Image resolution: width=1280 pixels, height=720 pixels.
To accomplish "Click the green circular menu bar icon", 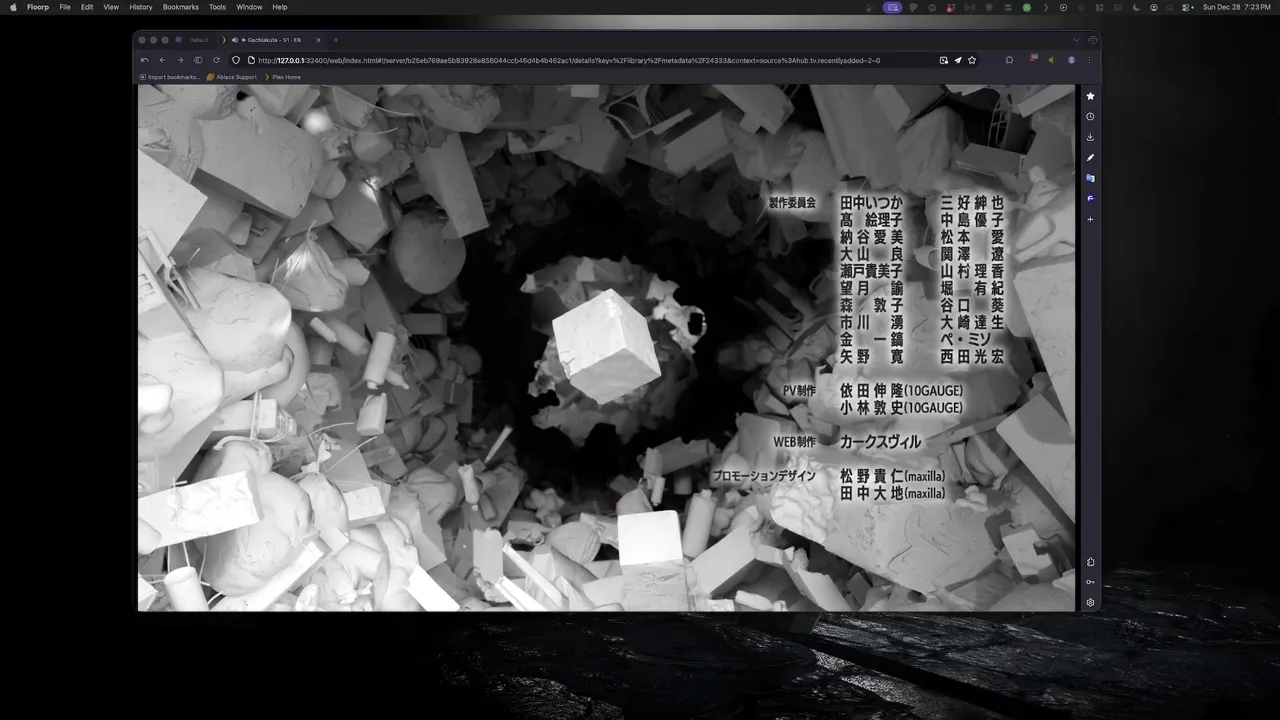I will 1026,7.
